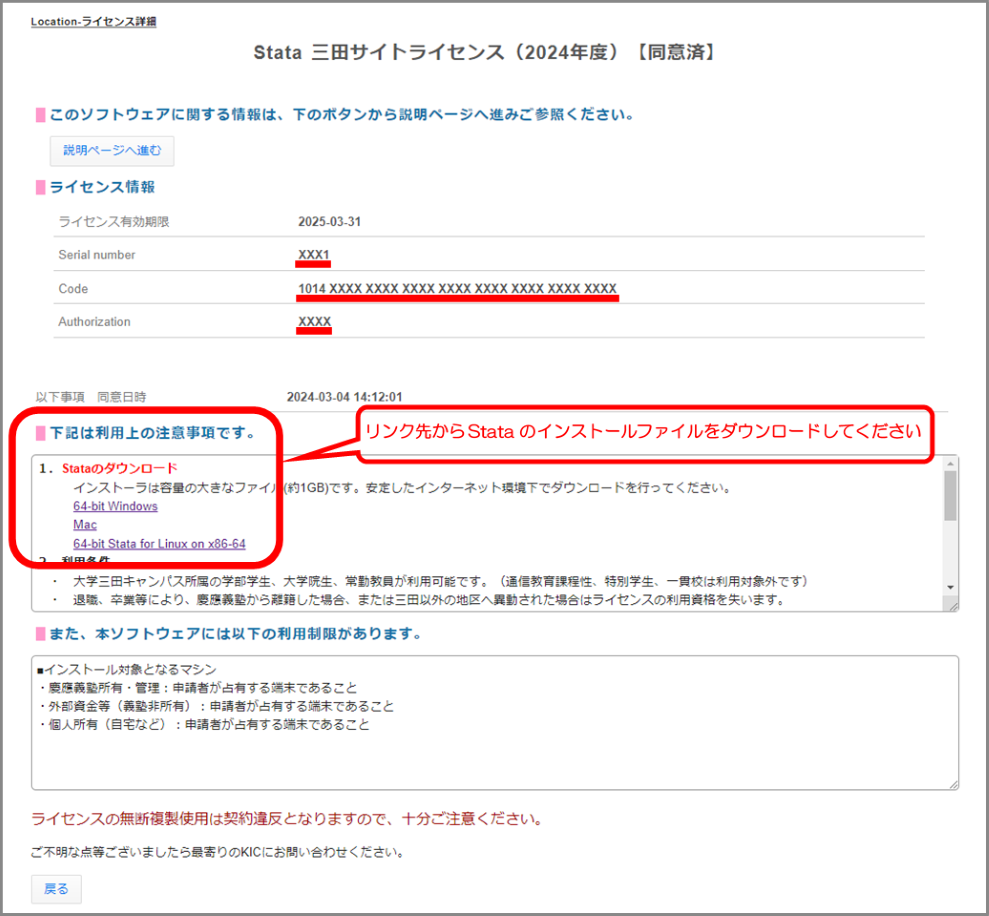Image resolution: width=989 pixels, height=916 pixels.
Task: Click the 個人所有（自宅など） restriction line
Action: click(204, 724)
